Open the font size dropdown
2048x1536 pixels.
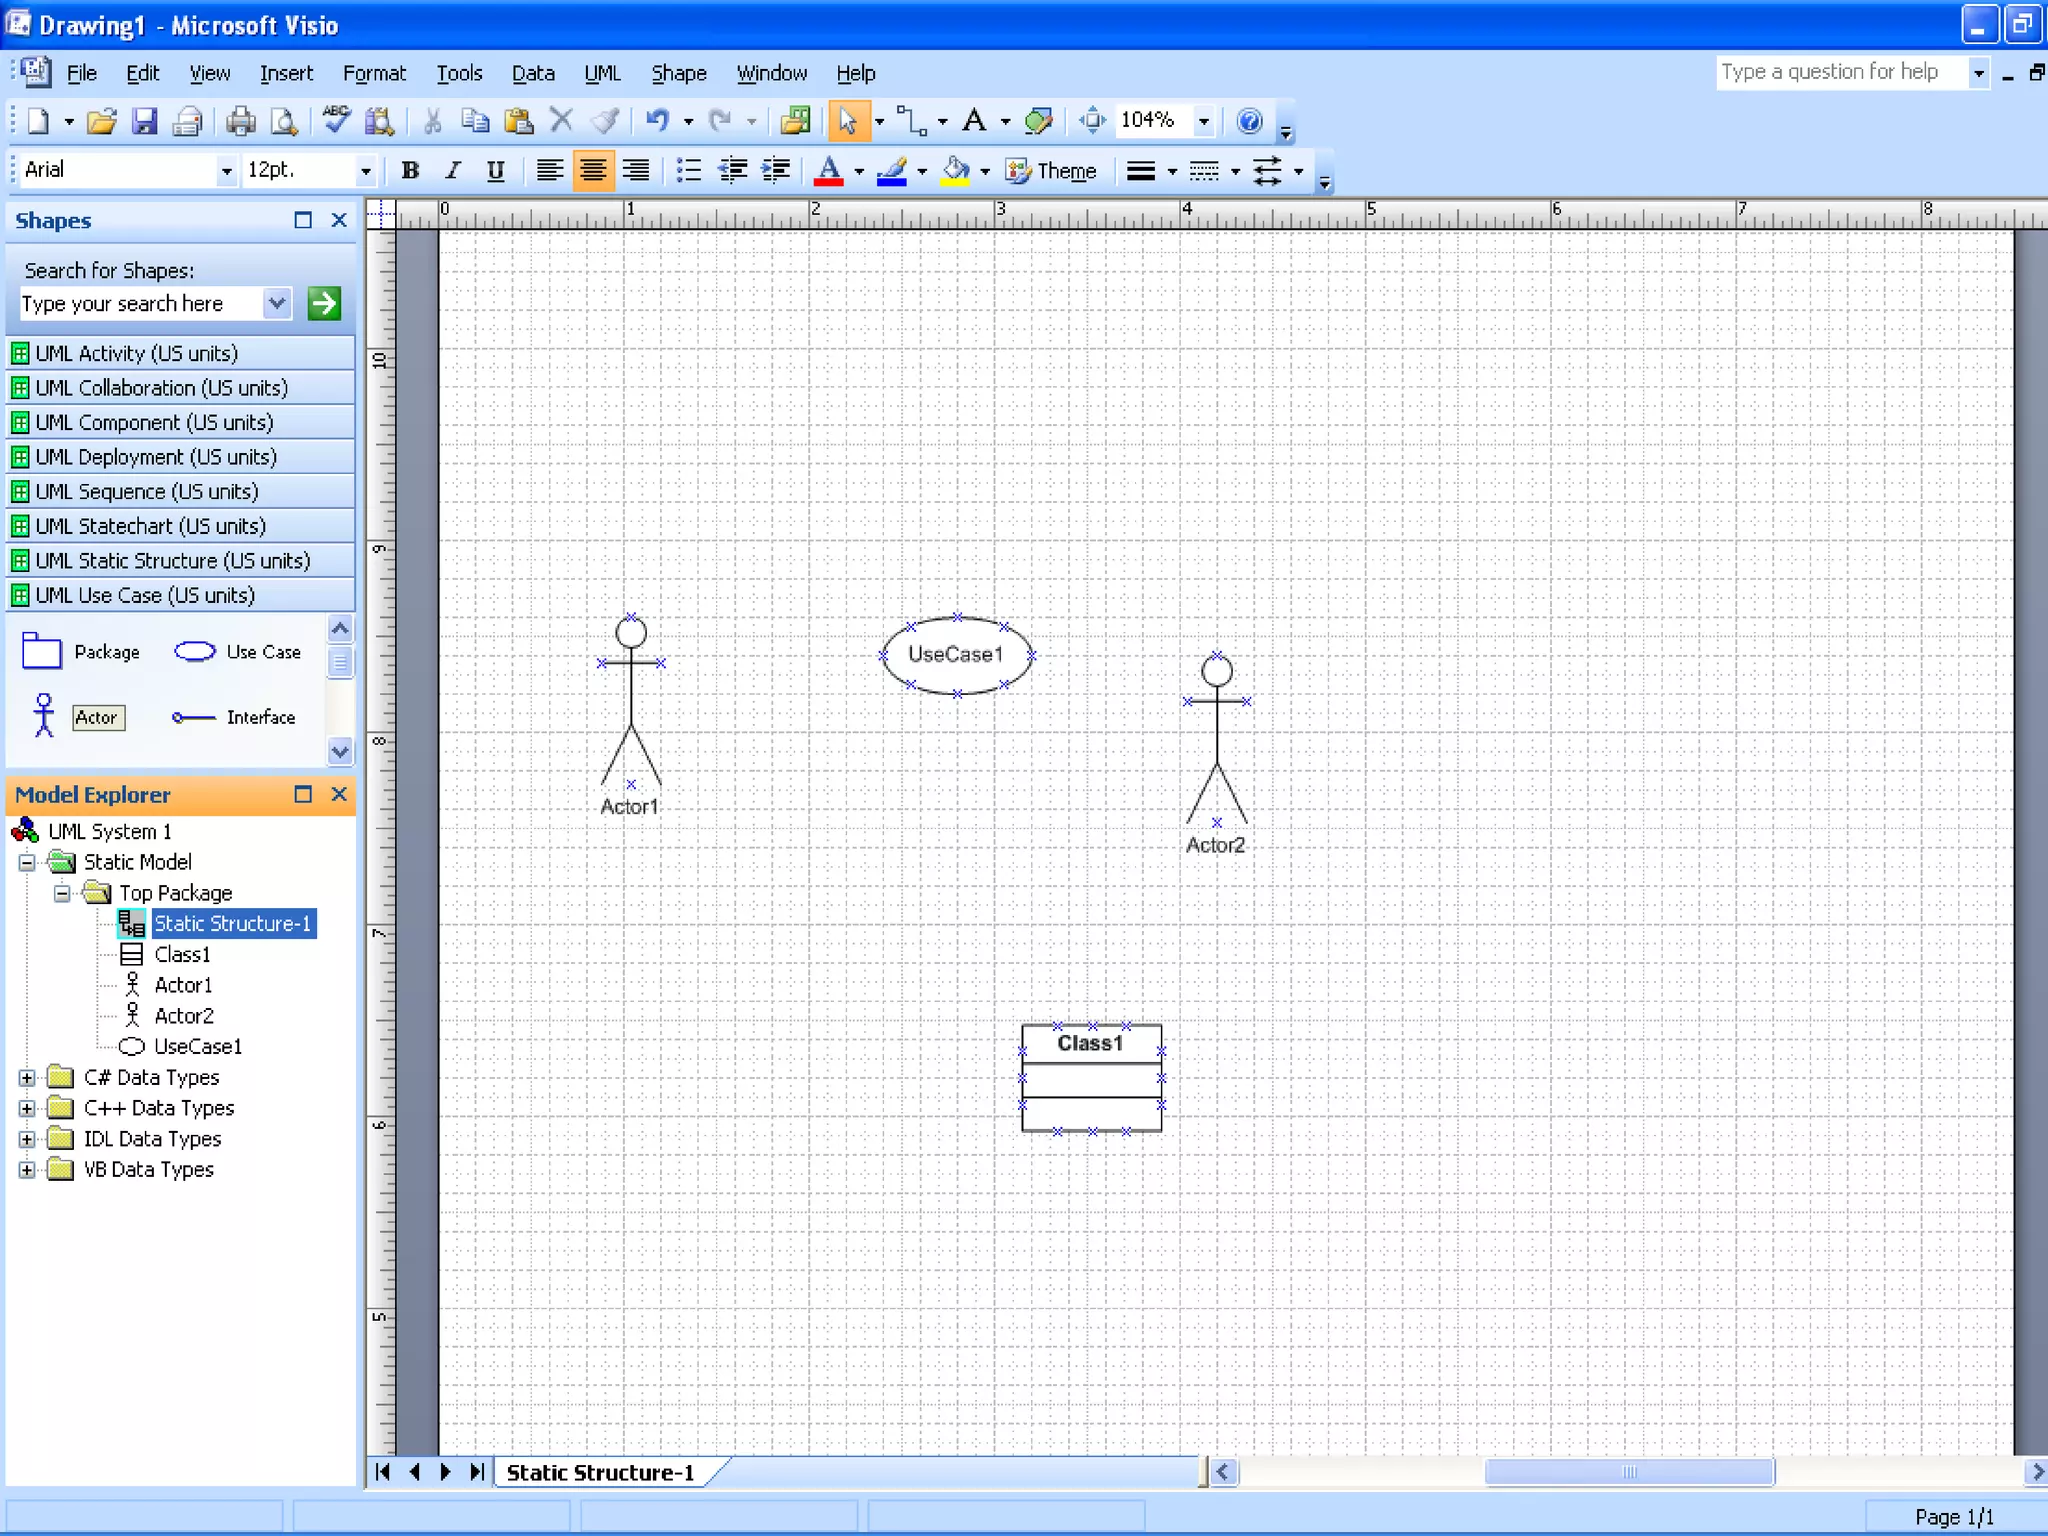coord(365,171)
